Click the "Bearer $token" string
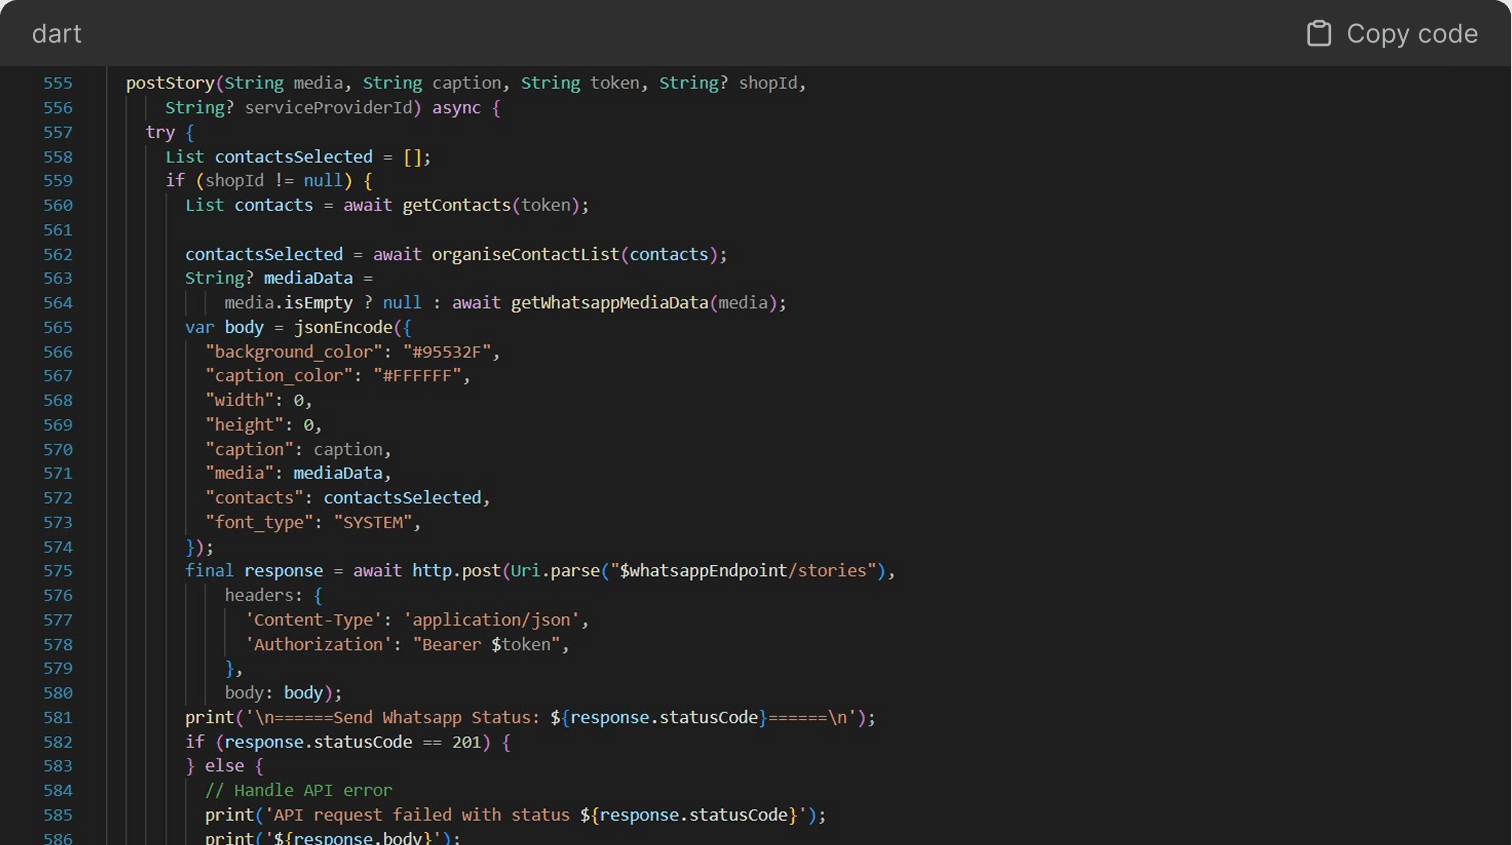 click(487, 644)
